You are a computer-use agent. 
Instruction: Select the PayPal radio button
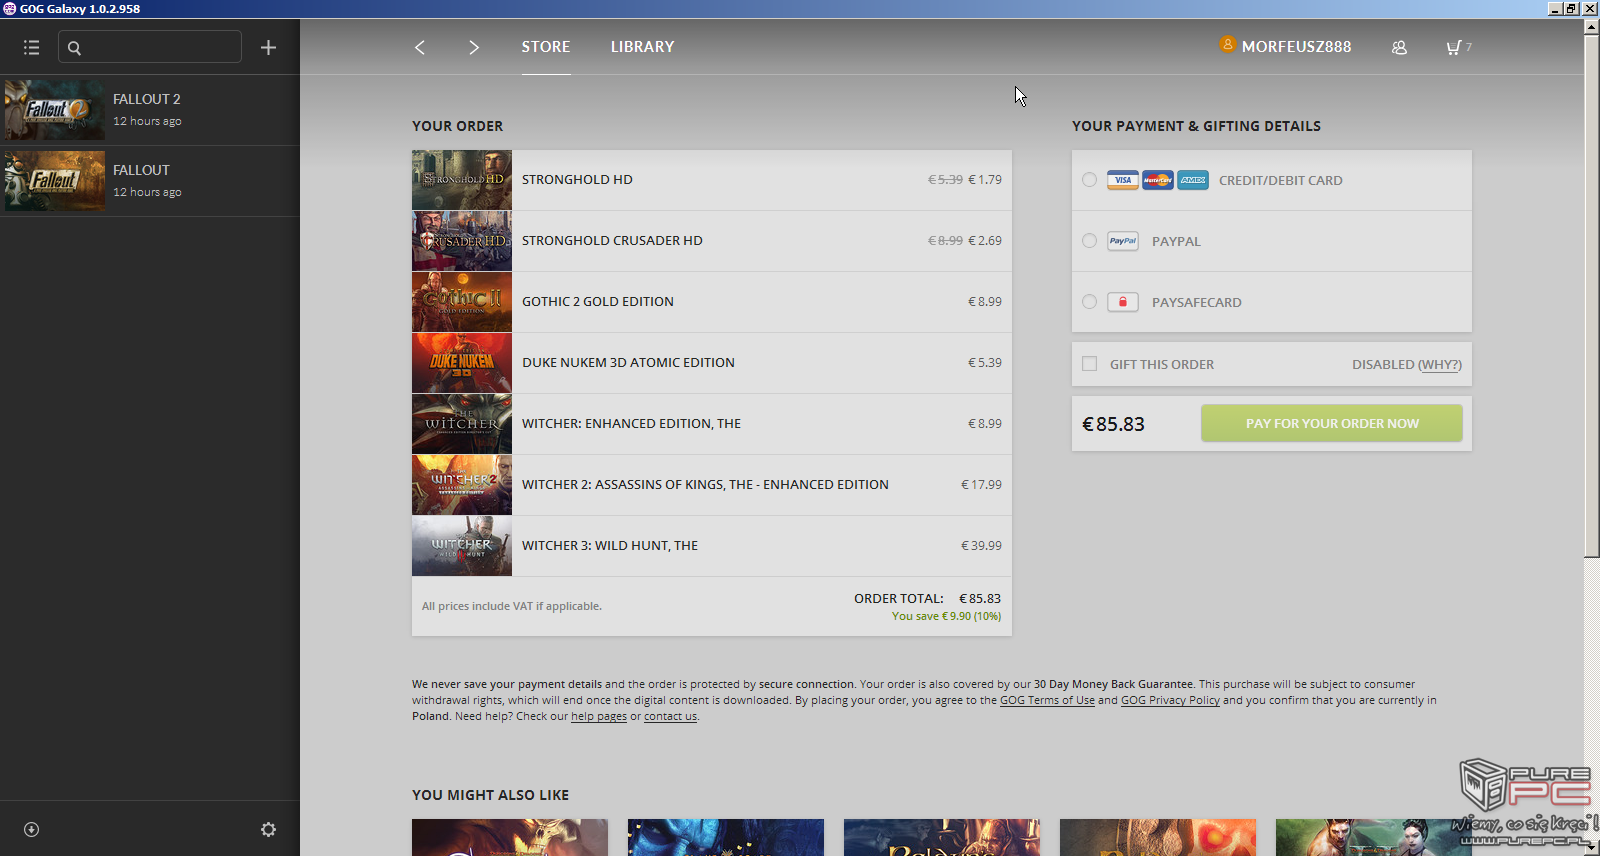(1089, 241)
